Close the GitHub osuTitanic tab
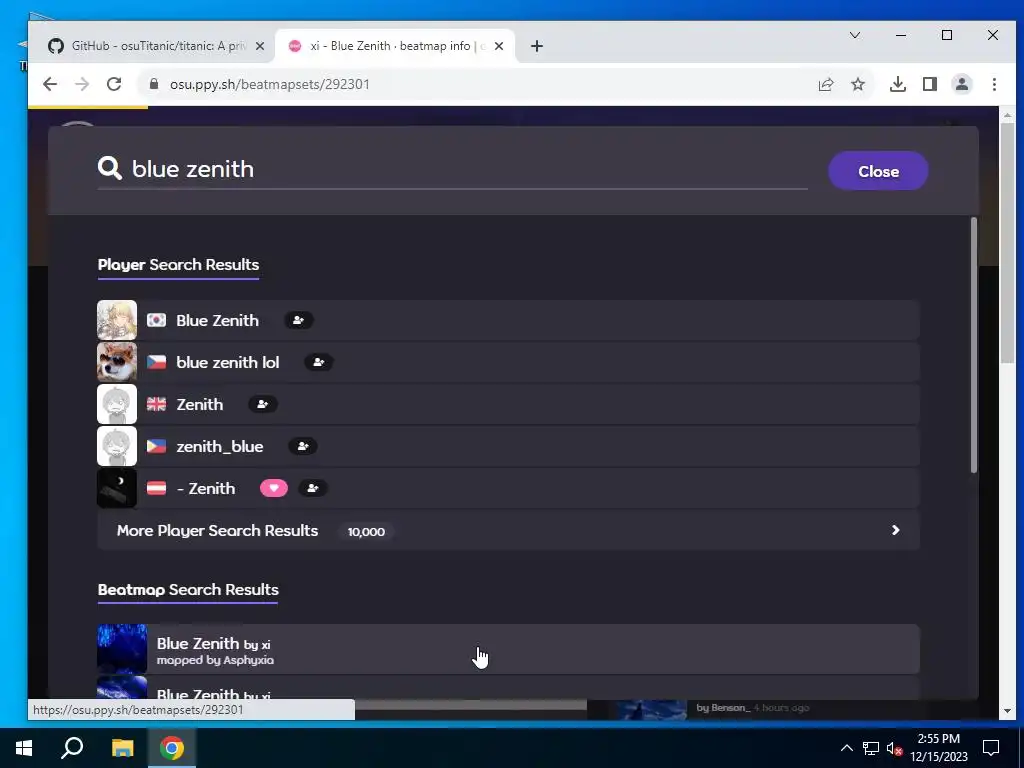This screenshot has height=768, width=1024. coord(260,46)
